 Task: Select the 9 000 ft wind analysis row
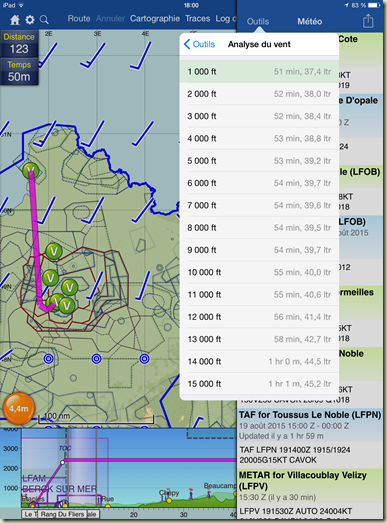point(259,250)
